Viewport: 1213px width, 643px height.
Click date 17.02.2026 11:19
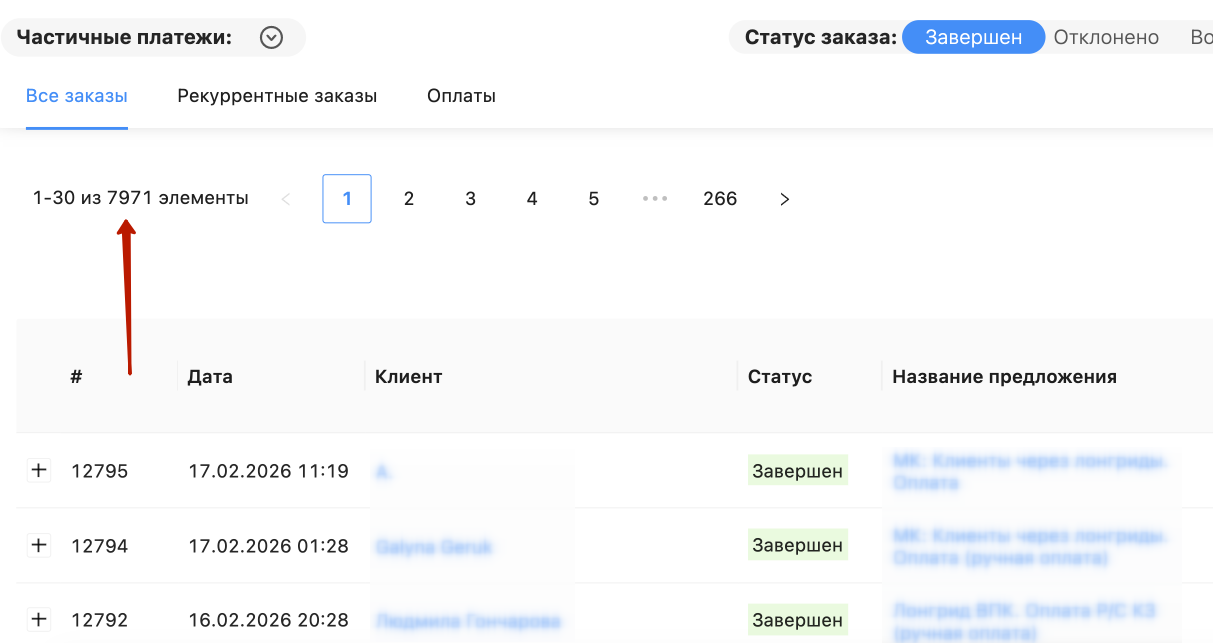tap(268, 471)
